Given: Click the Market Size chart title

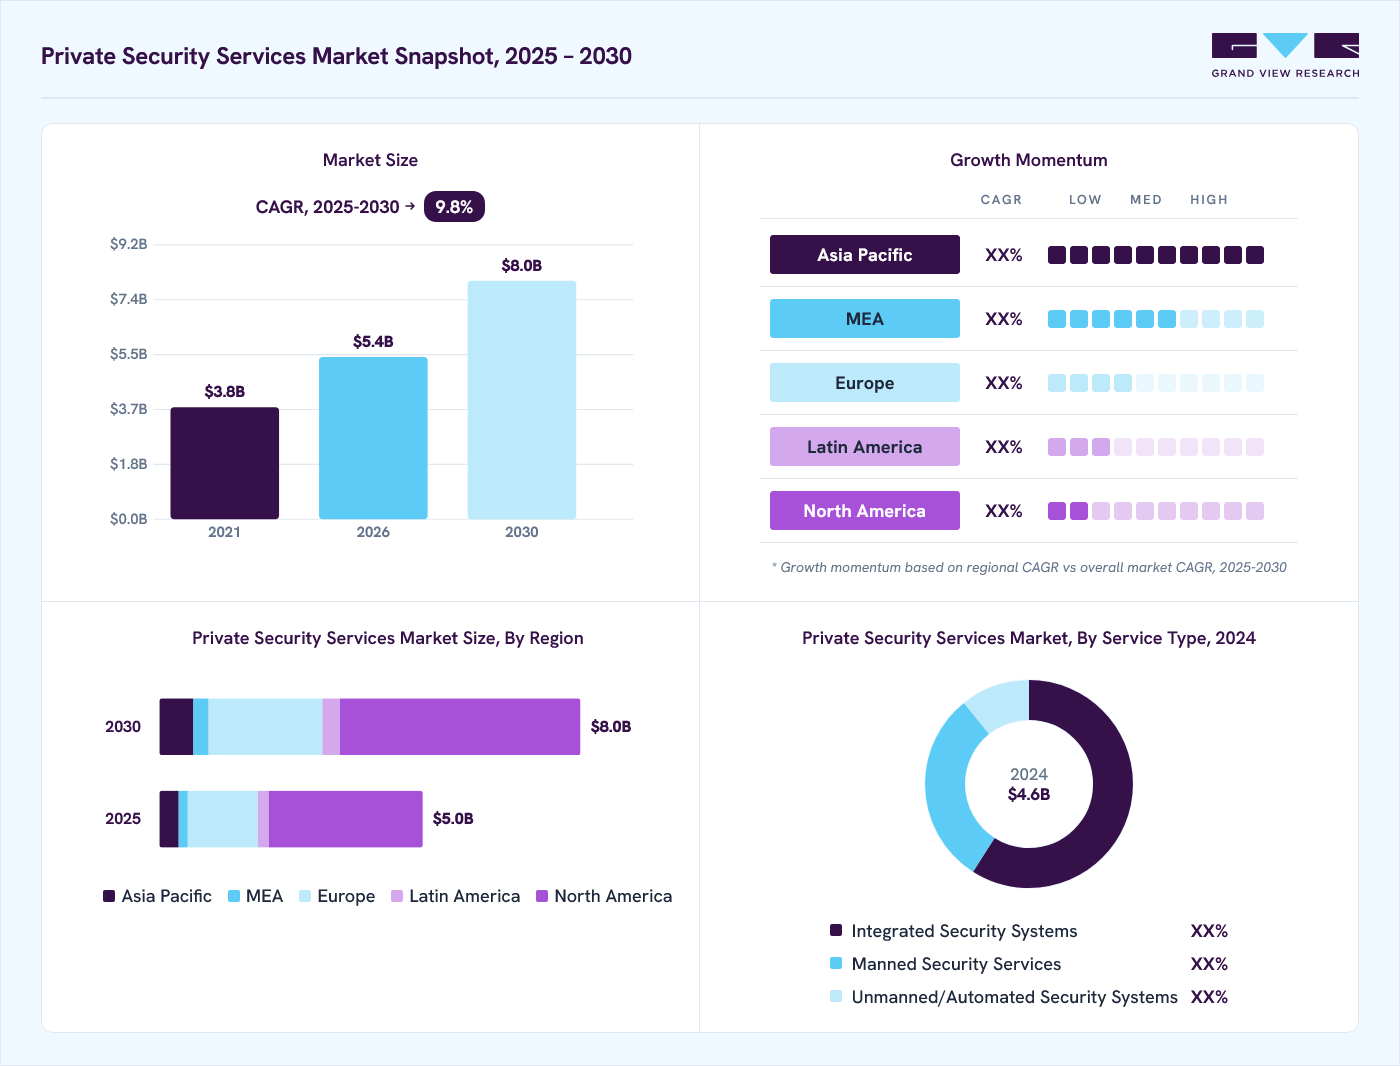Looking at the screenshot, I should click(370, 160).
